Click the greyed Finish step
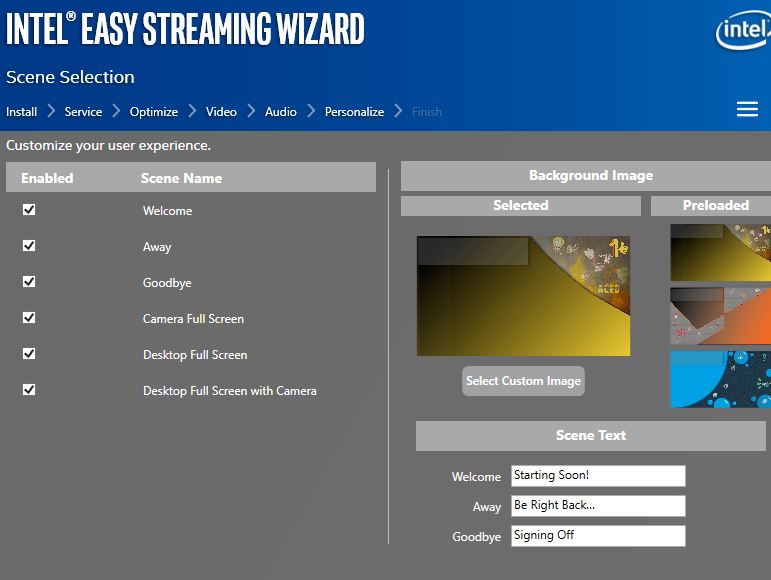 coord(427,112)
